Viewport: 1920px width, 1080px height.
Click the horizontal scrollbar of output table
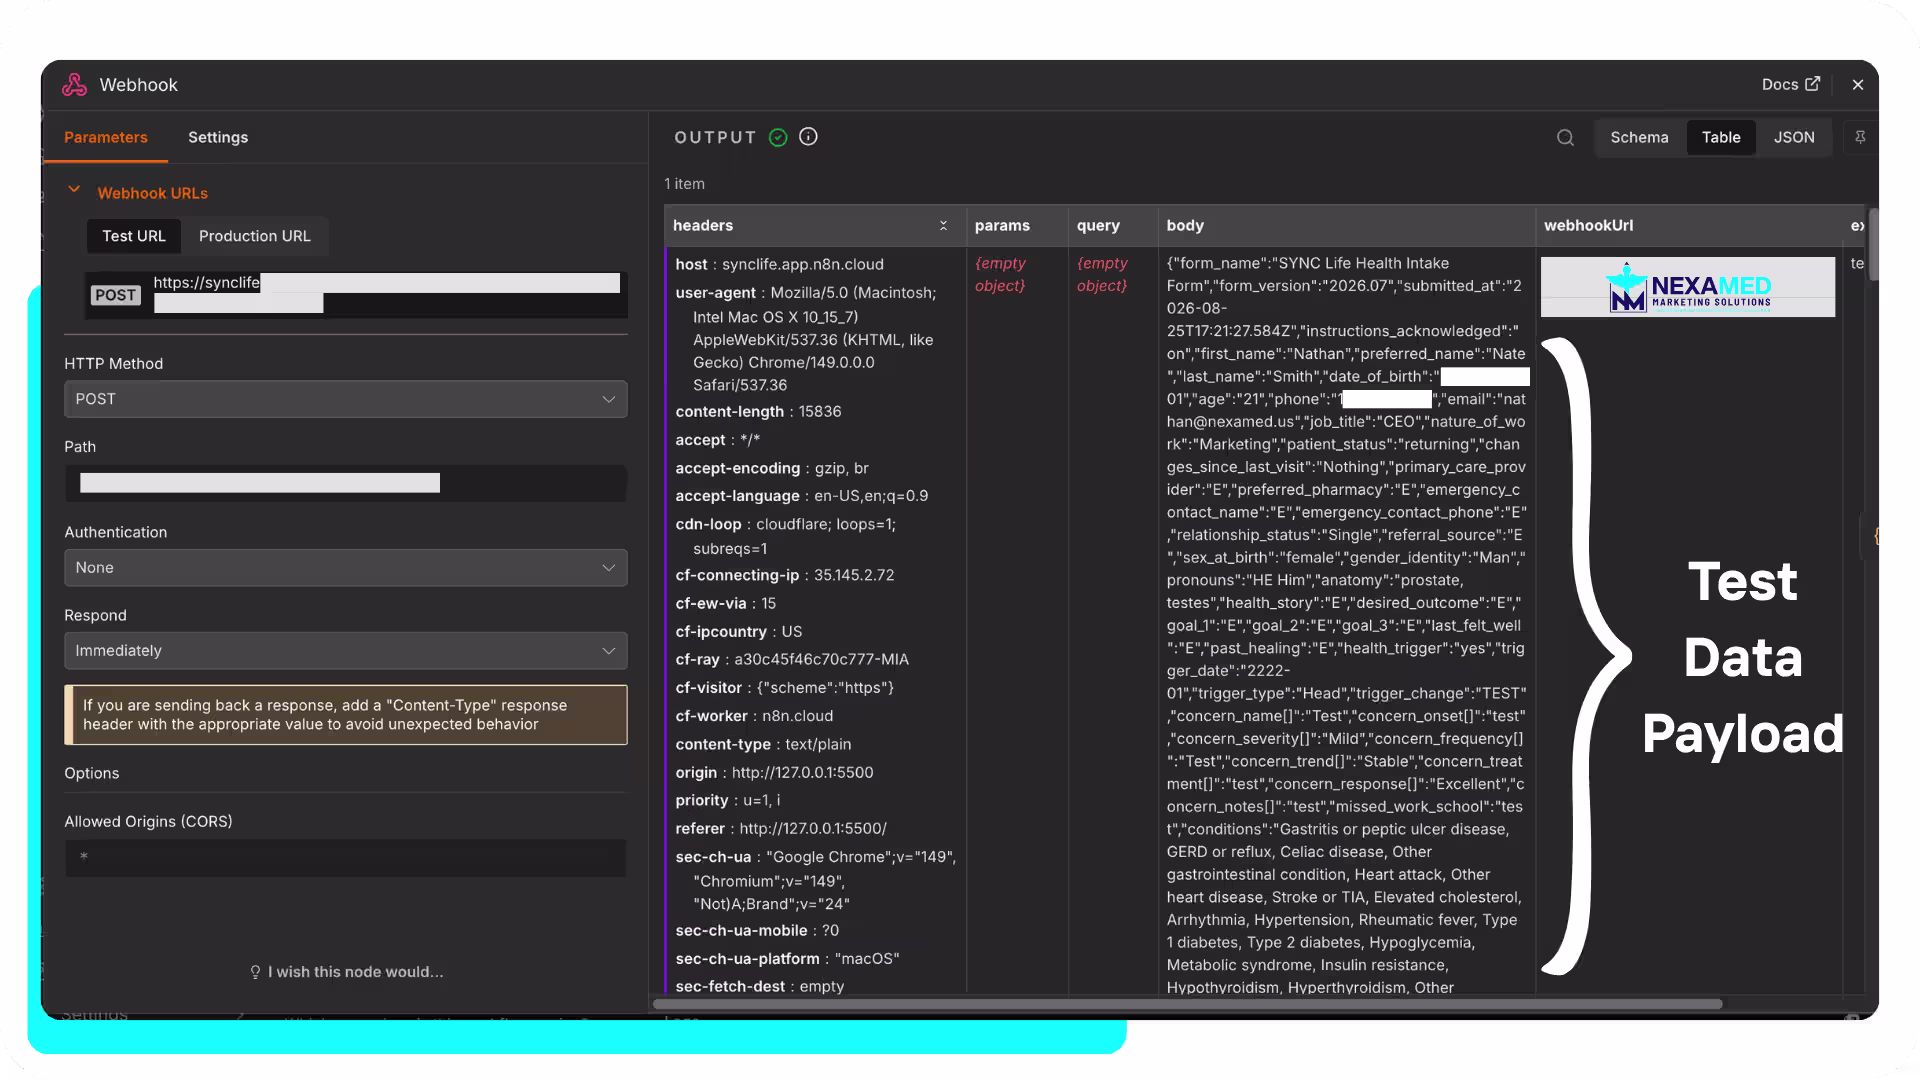click(1187, 1004)
